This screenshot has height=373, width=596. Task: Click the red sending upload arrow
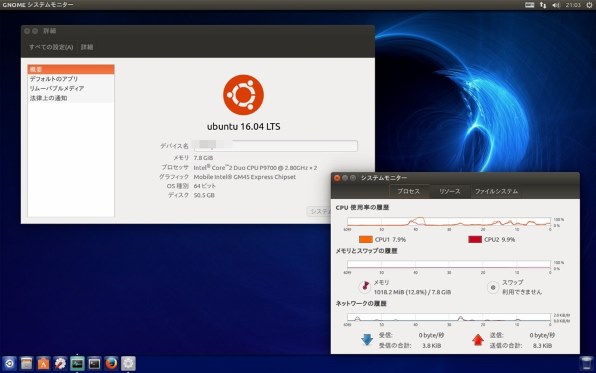(x=477, y=340)
